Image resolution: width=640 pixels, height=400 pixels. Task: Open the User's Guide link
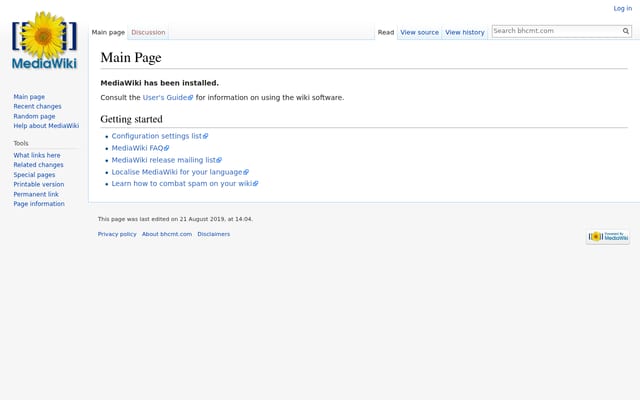pos(168,98)
